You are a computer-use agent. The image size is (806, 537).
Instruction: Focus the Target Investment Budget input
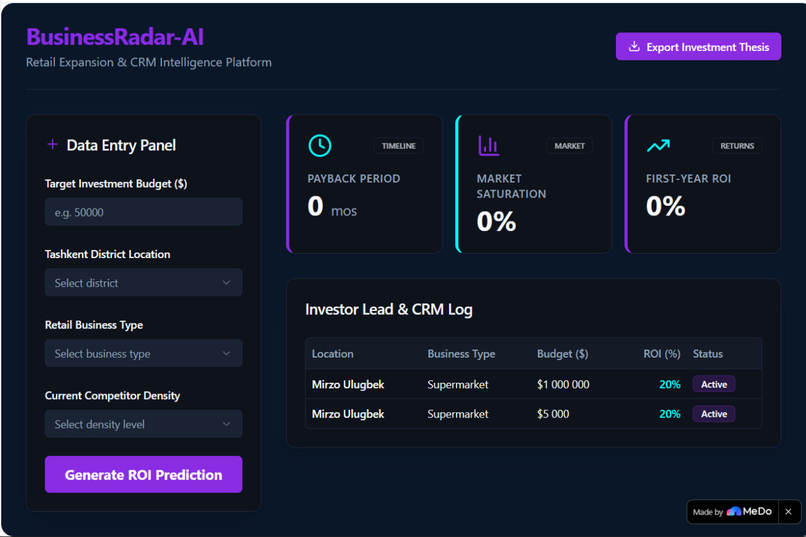click(x=143, y=212)
